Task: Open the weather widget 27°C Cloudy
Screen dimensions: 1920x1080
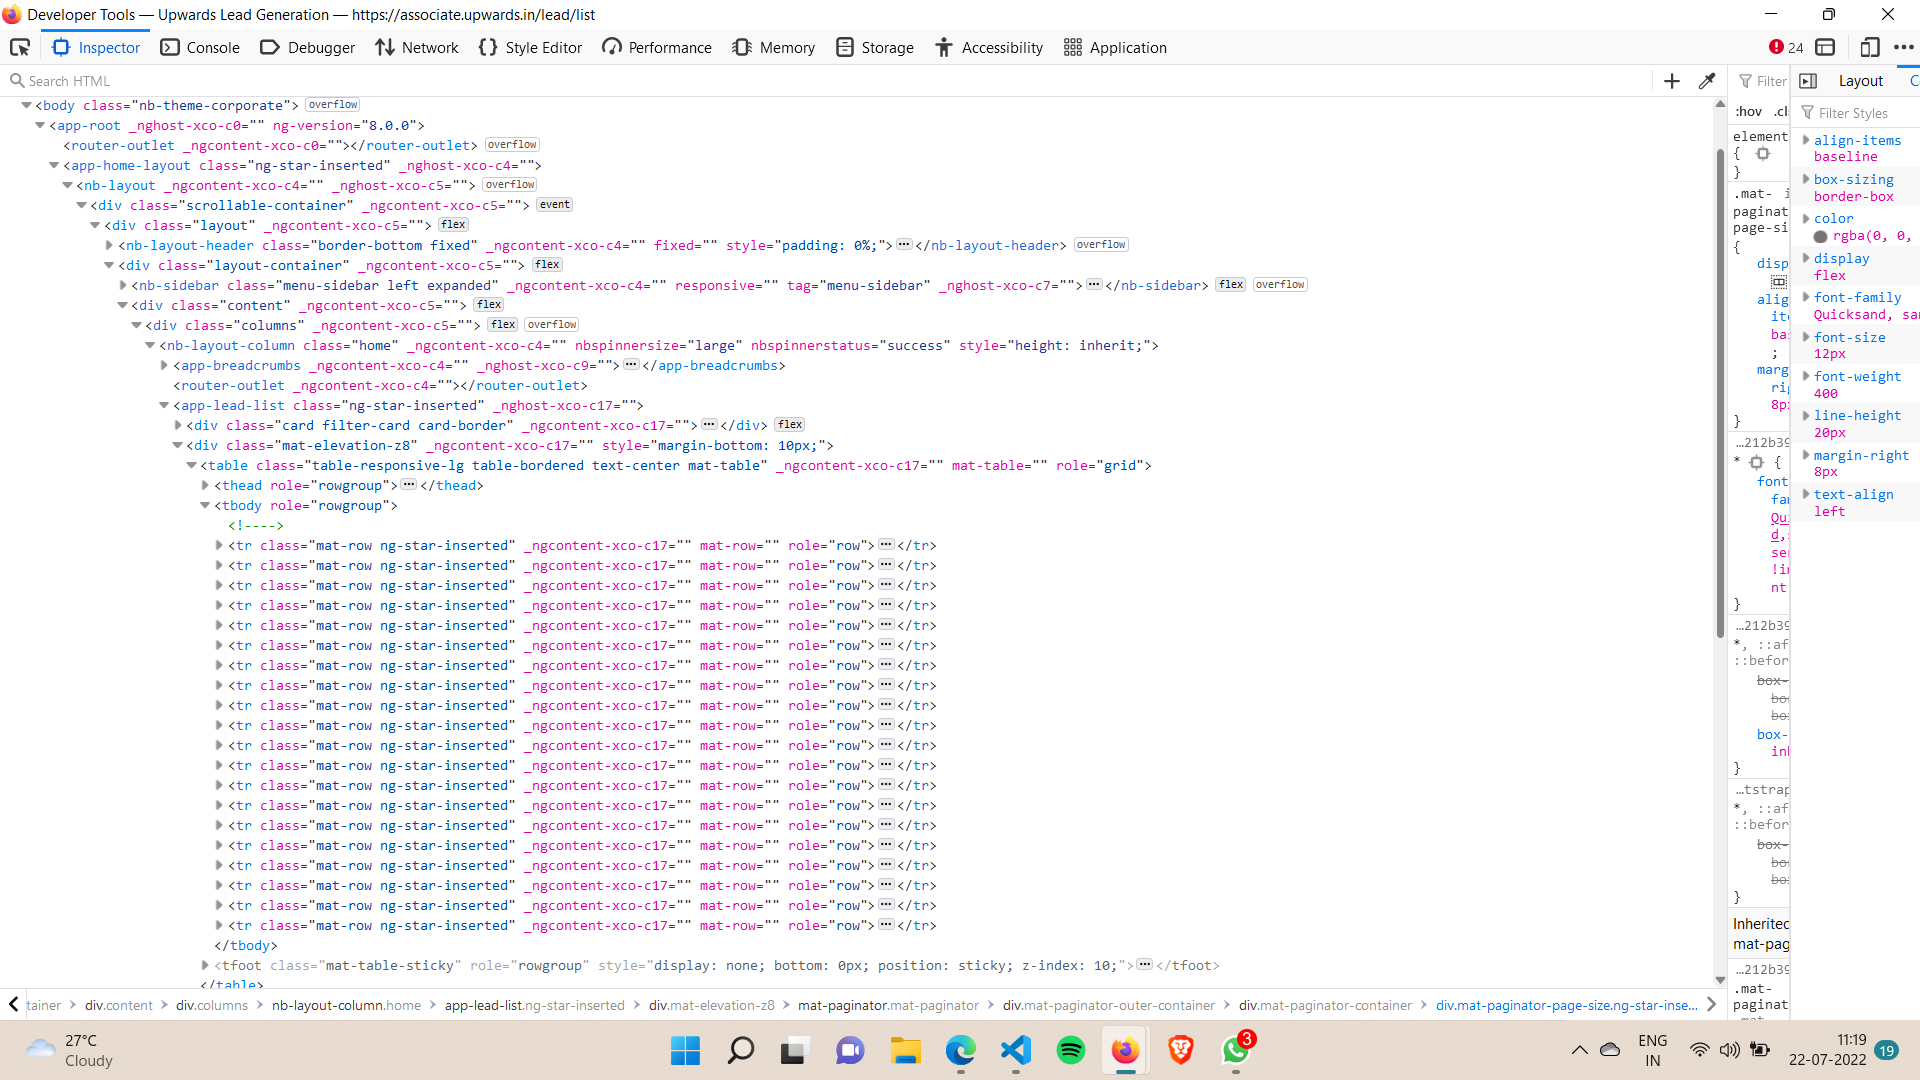Action: click(70, 1051)
